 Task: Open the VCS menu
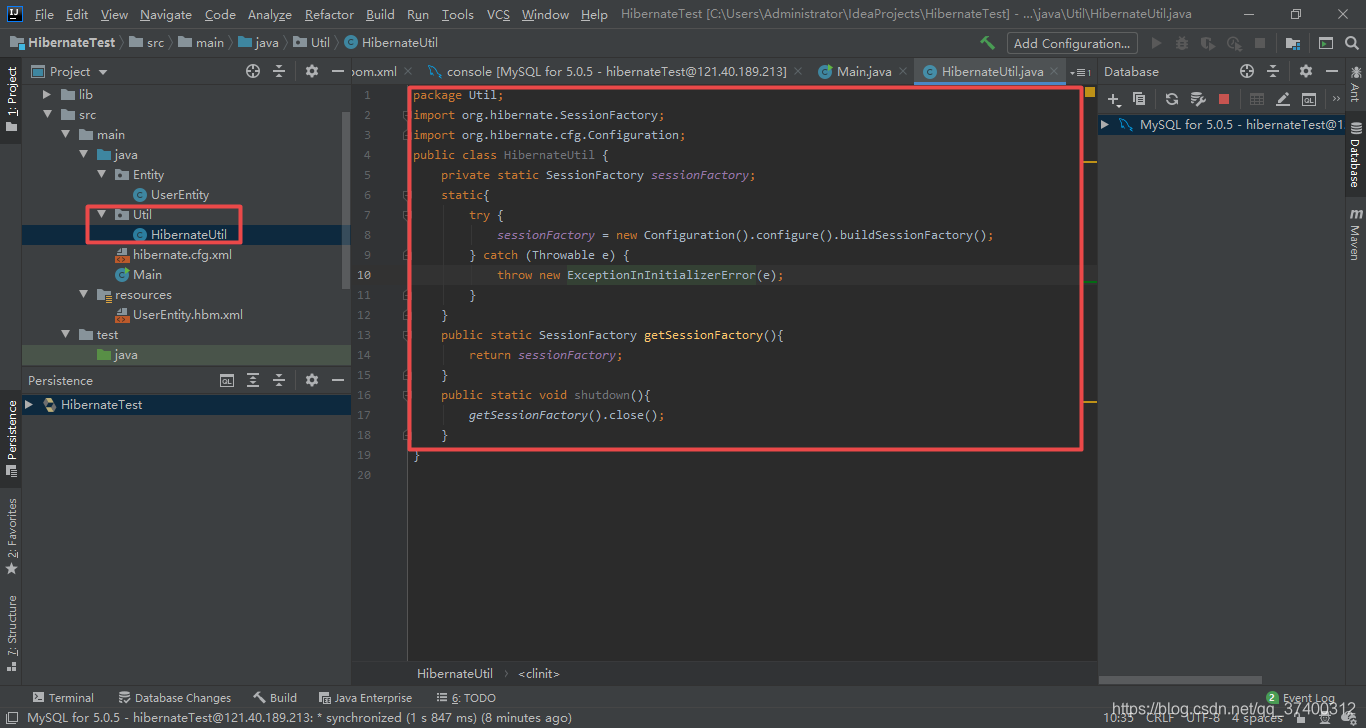click(x=498, y=14)
